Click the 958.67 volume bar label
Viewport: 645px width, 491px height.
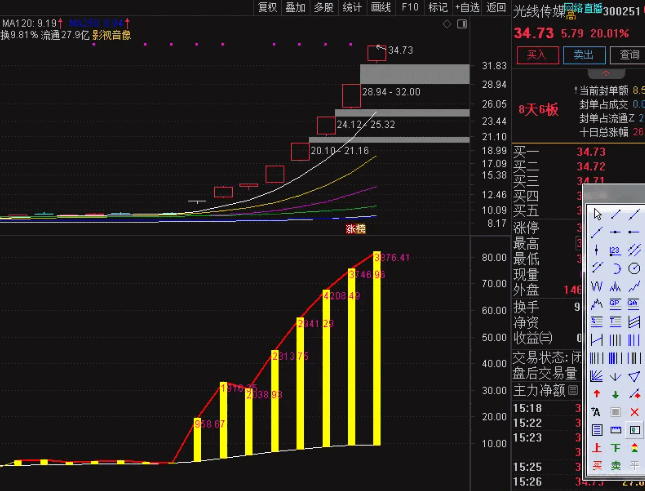[x=209, y=424]
